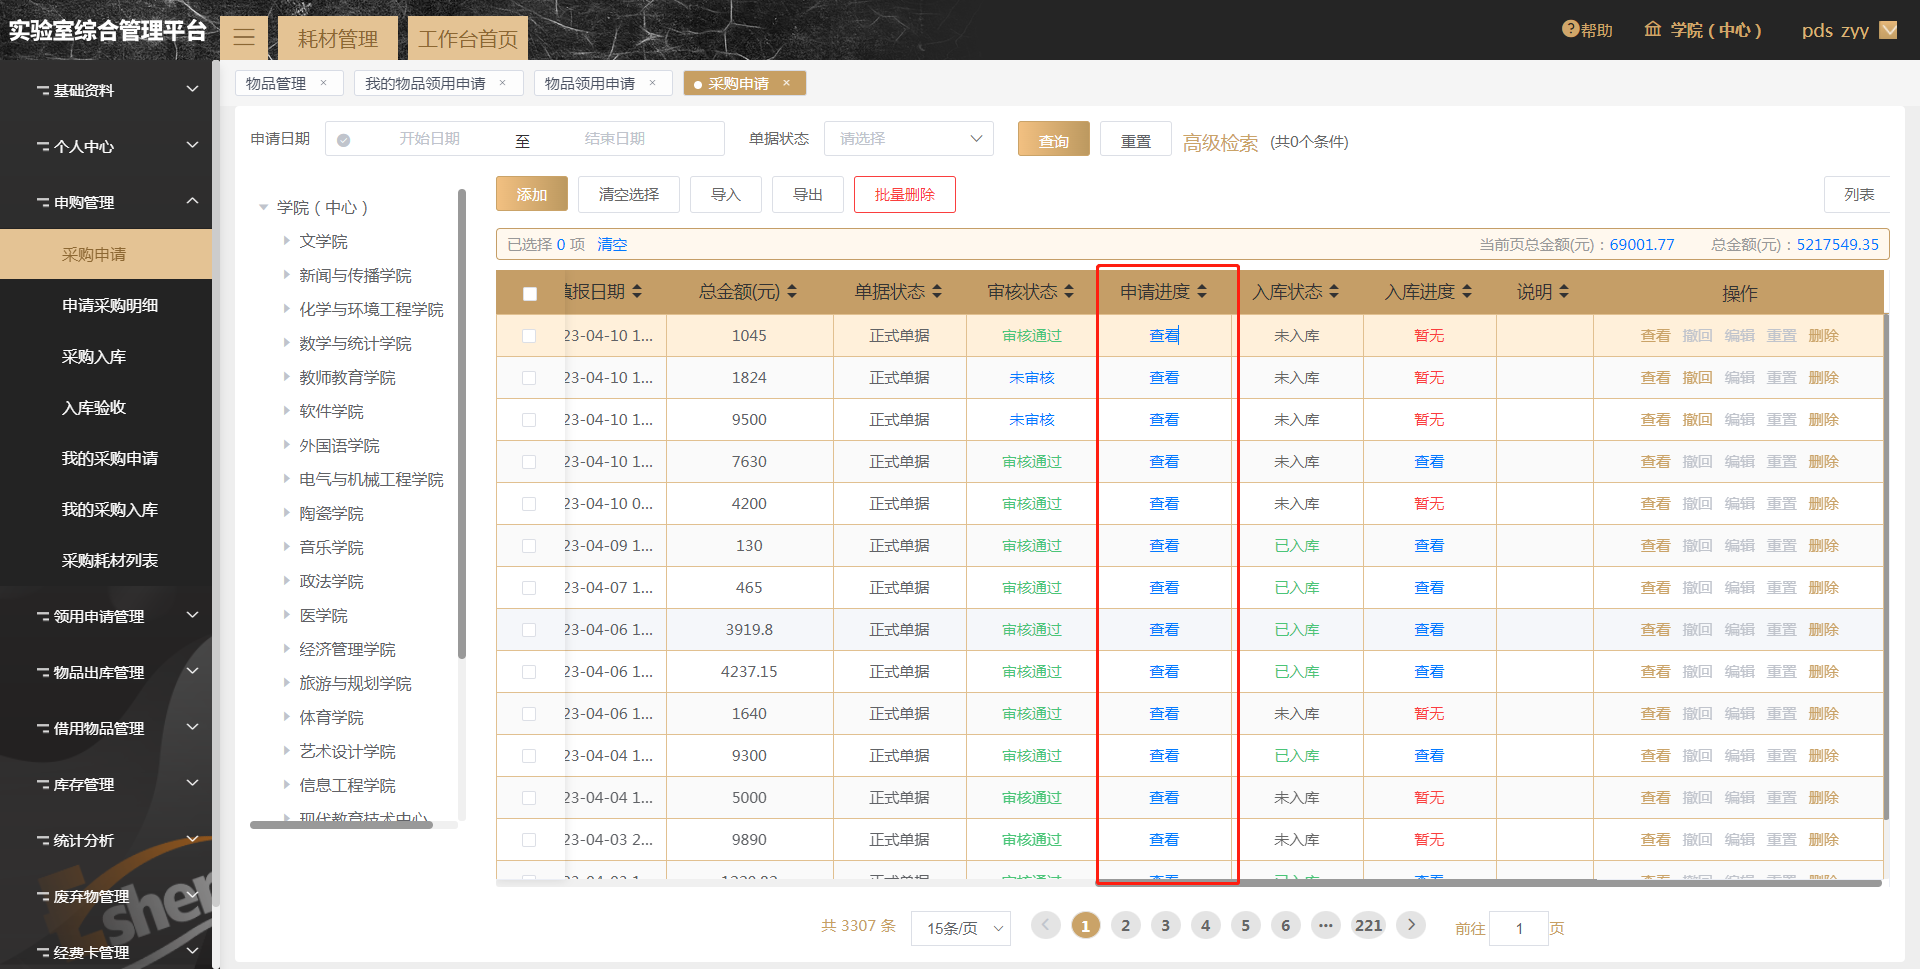Viewport: 1920px width, 969px height.
Task: Click the hamburger menu collapse icon
Action: pos(244,39)
